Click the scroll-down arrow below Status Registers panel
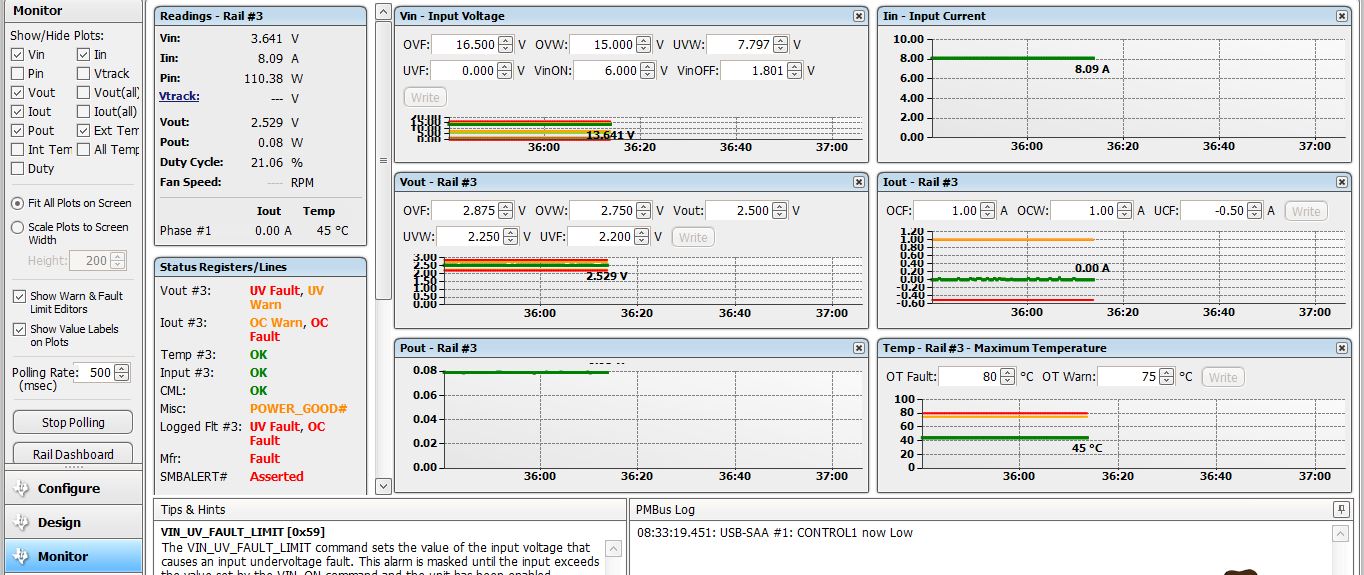This screenshot has height=575, width=1364. click(383, 486)
